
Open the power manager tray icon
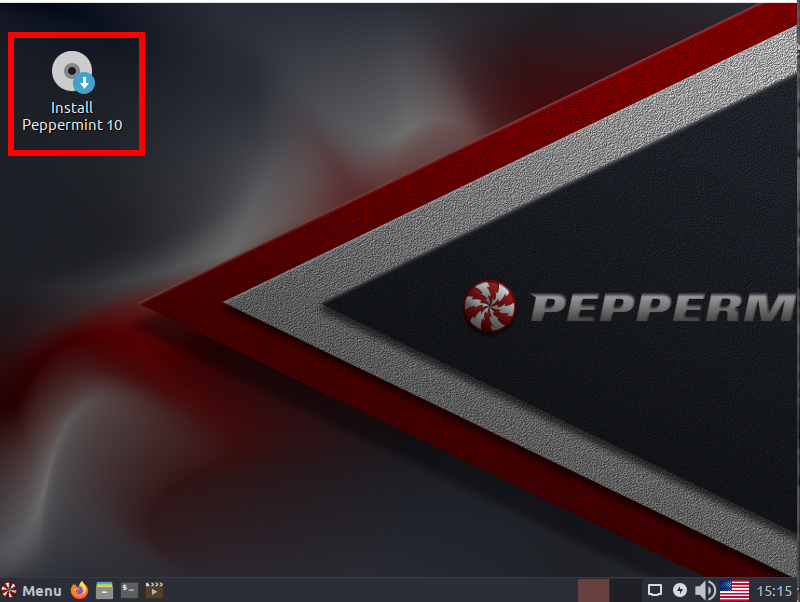coord(680,590)
